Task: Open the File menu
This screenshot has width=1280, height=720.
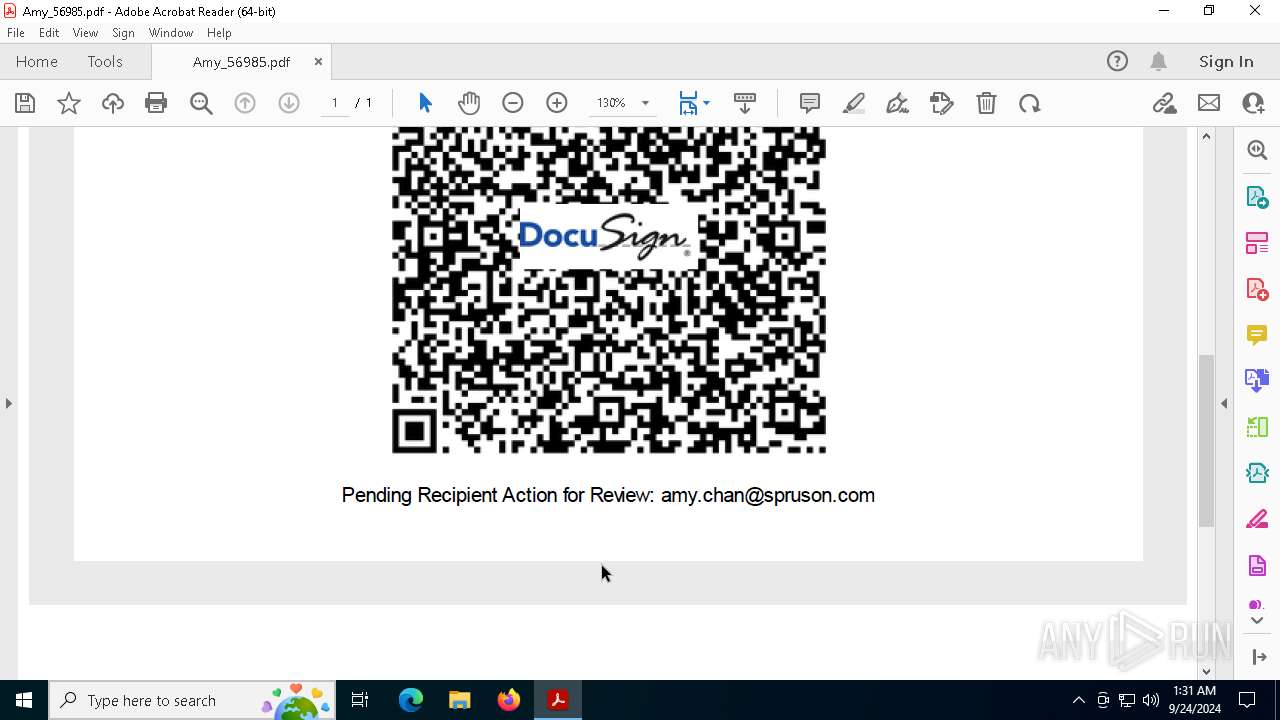Action: 16,33
